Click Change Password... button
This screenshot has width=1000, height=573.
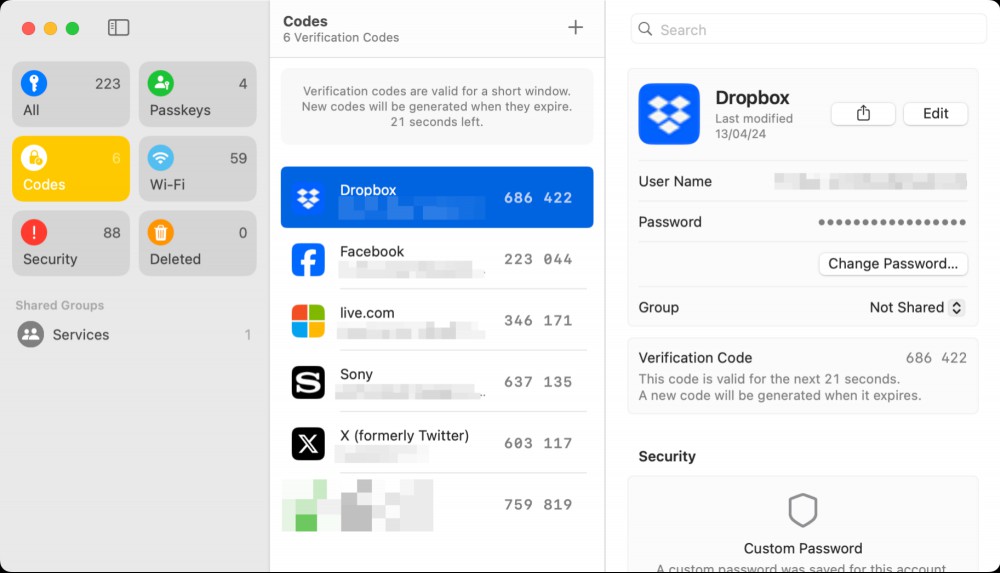point(893,264)
